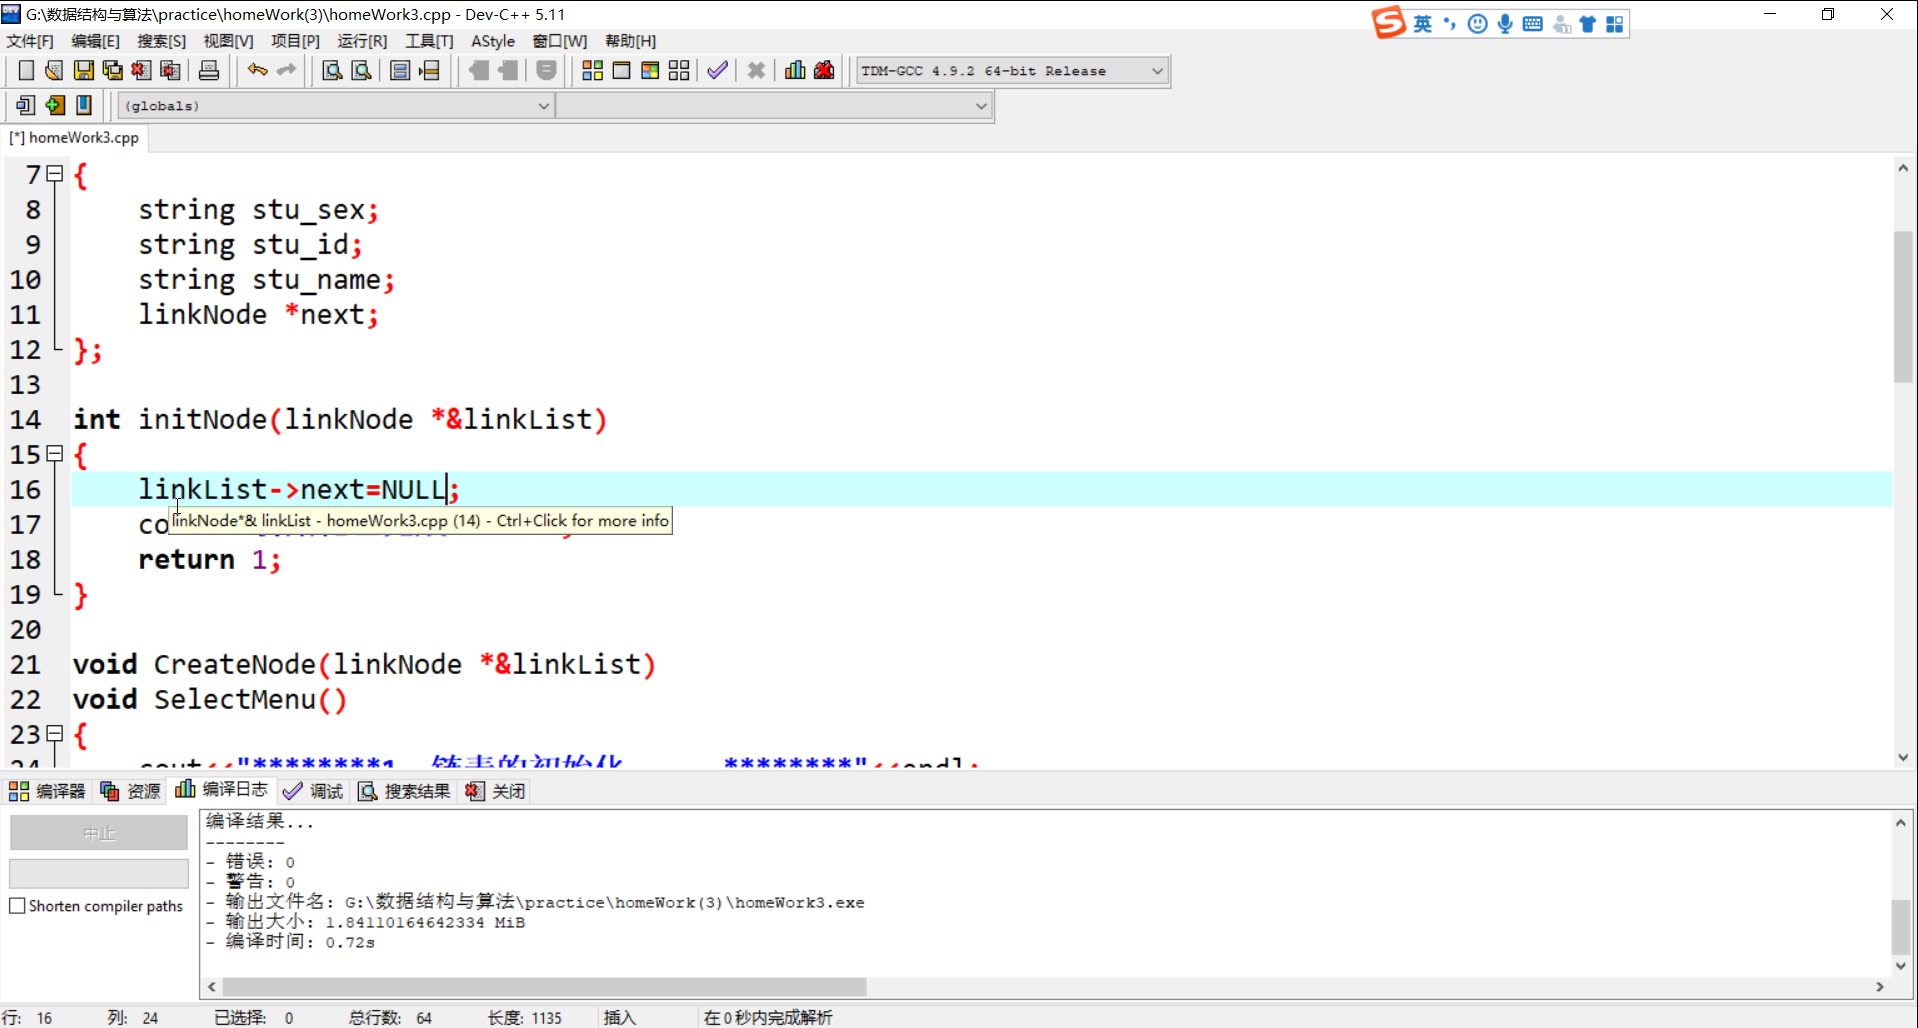Collapse the code fold at line 7
This screenshot has width=1918, height=1028.
(x=55, y=174)
